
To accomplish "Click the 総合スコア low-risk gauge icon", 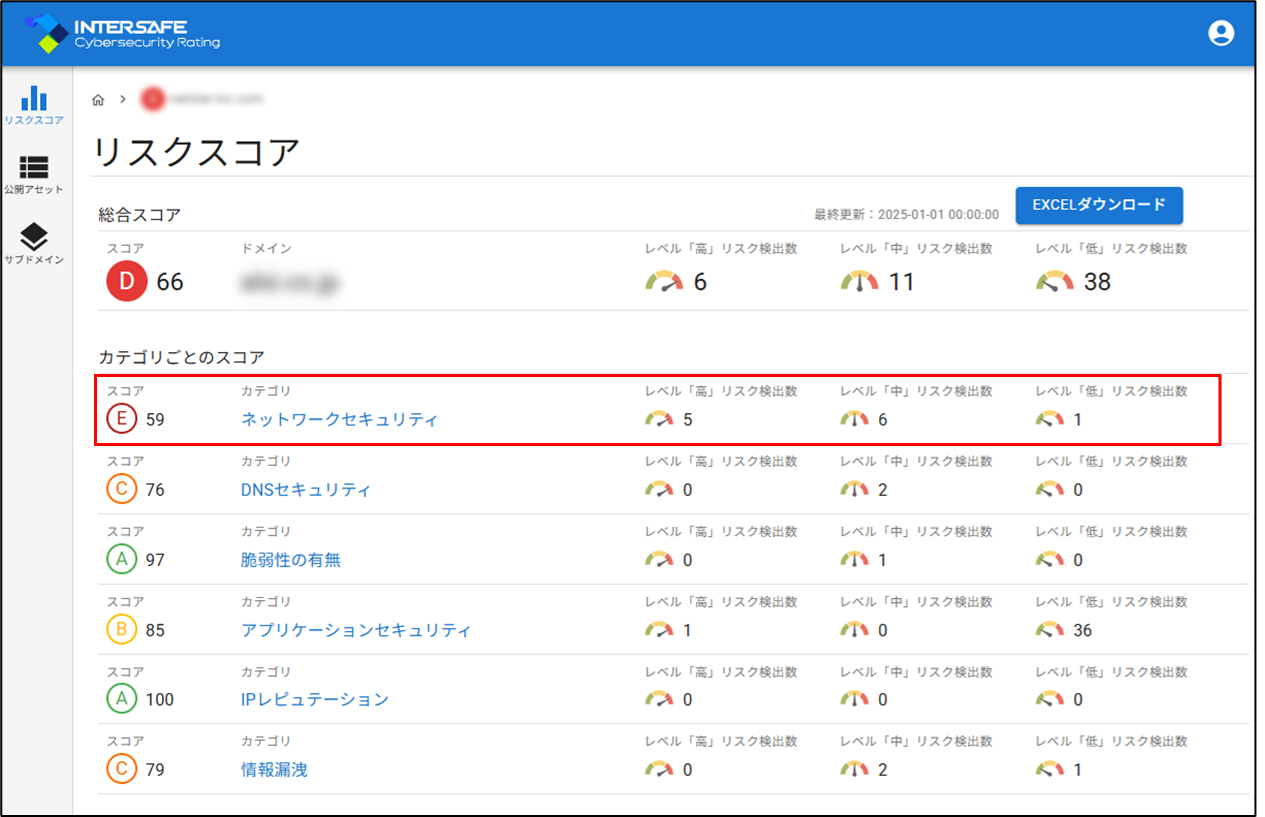I will (x=1055, y=282).
